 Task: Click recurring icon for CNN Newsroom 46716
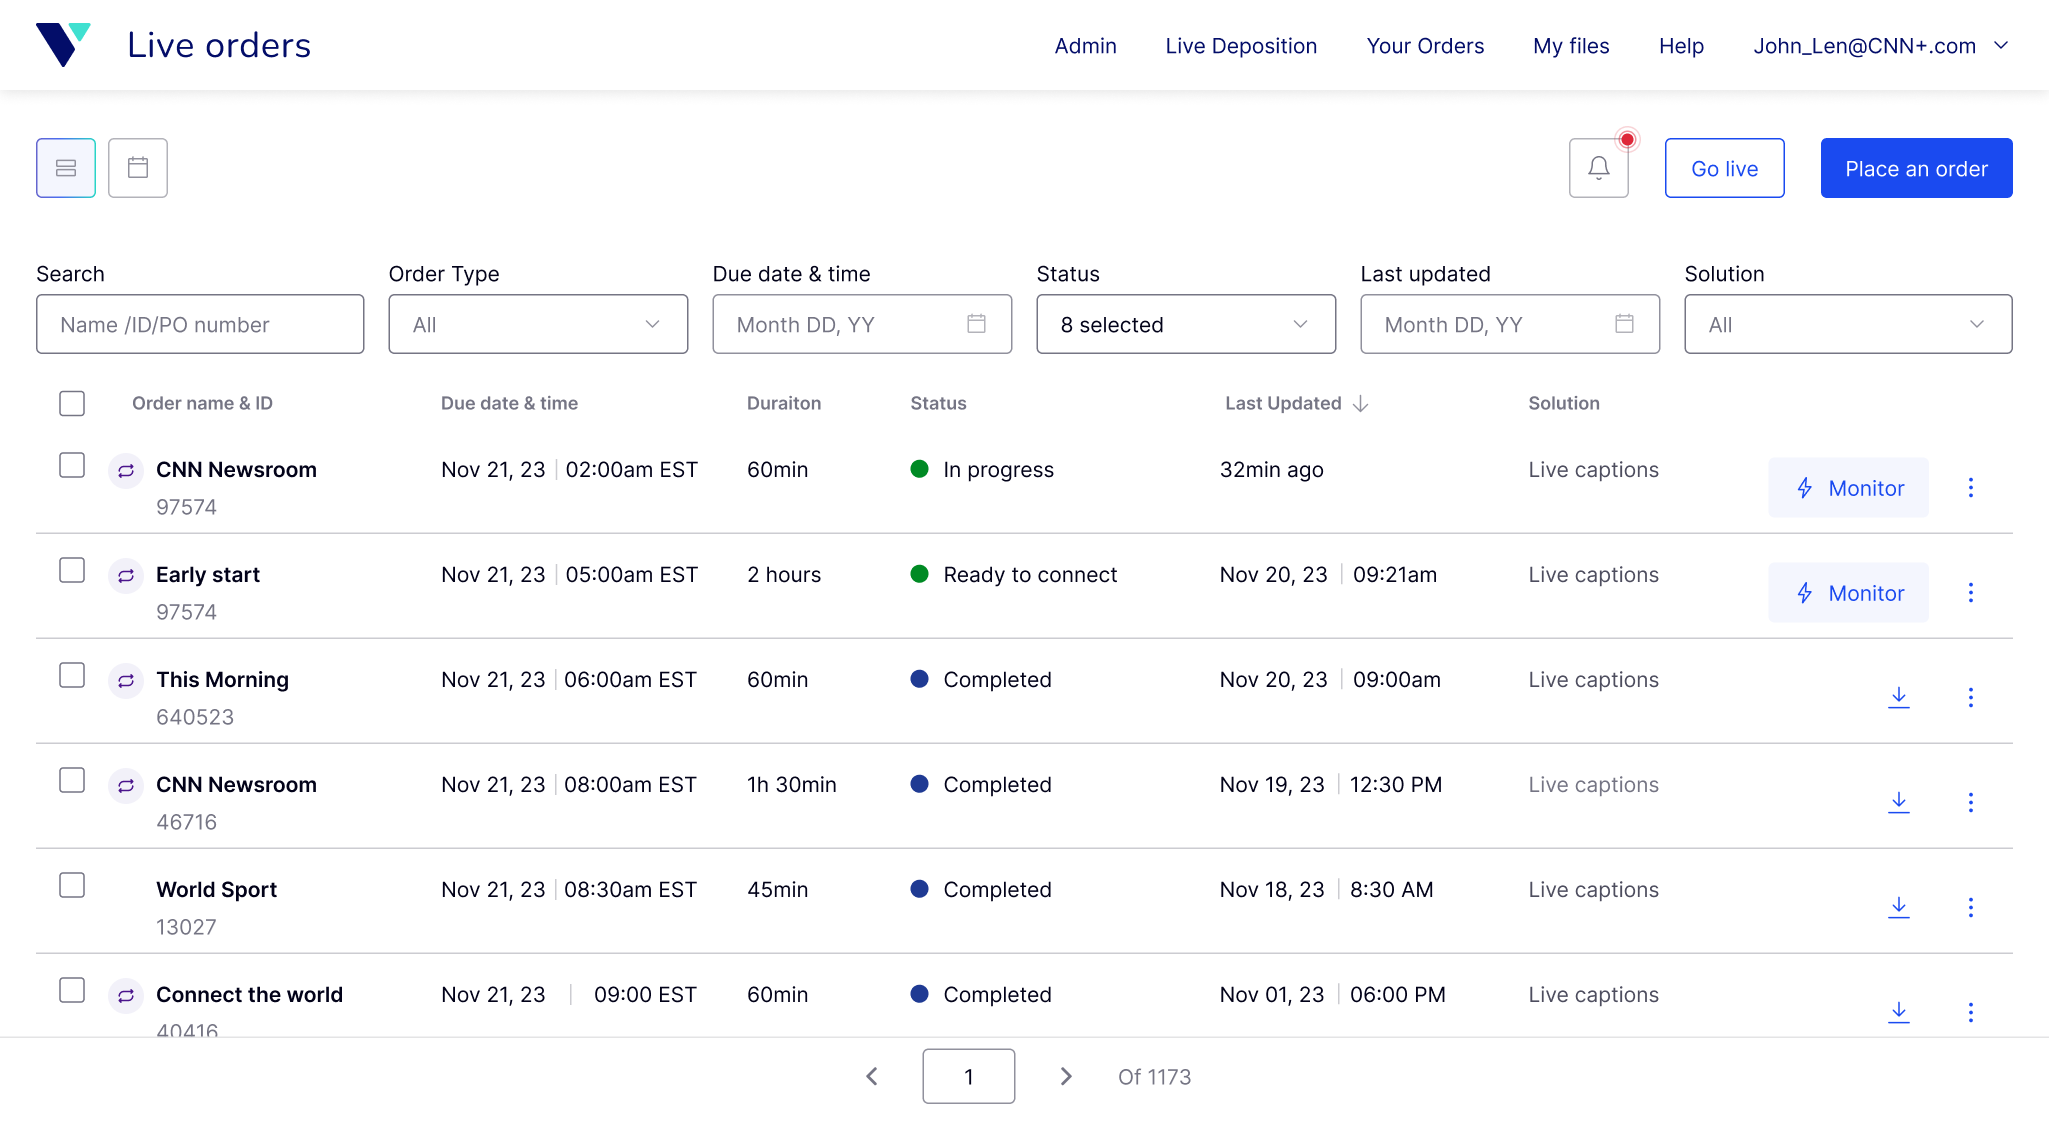126,785
